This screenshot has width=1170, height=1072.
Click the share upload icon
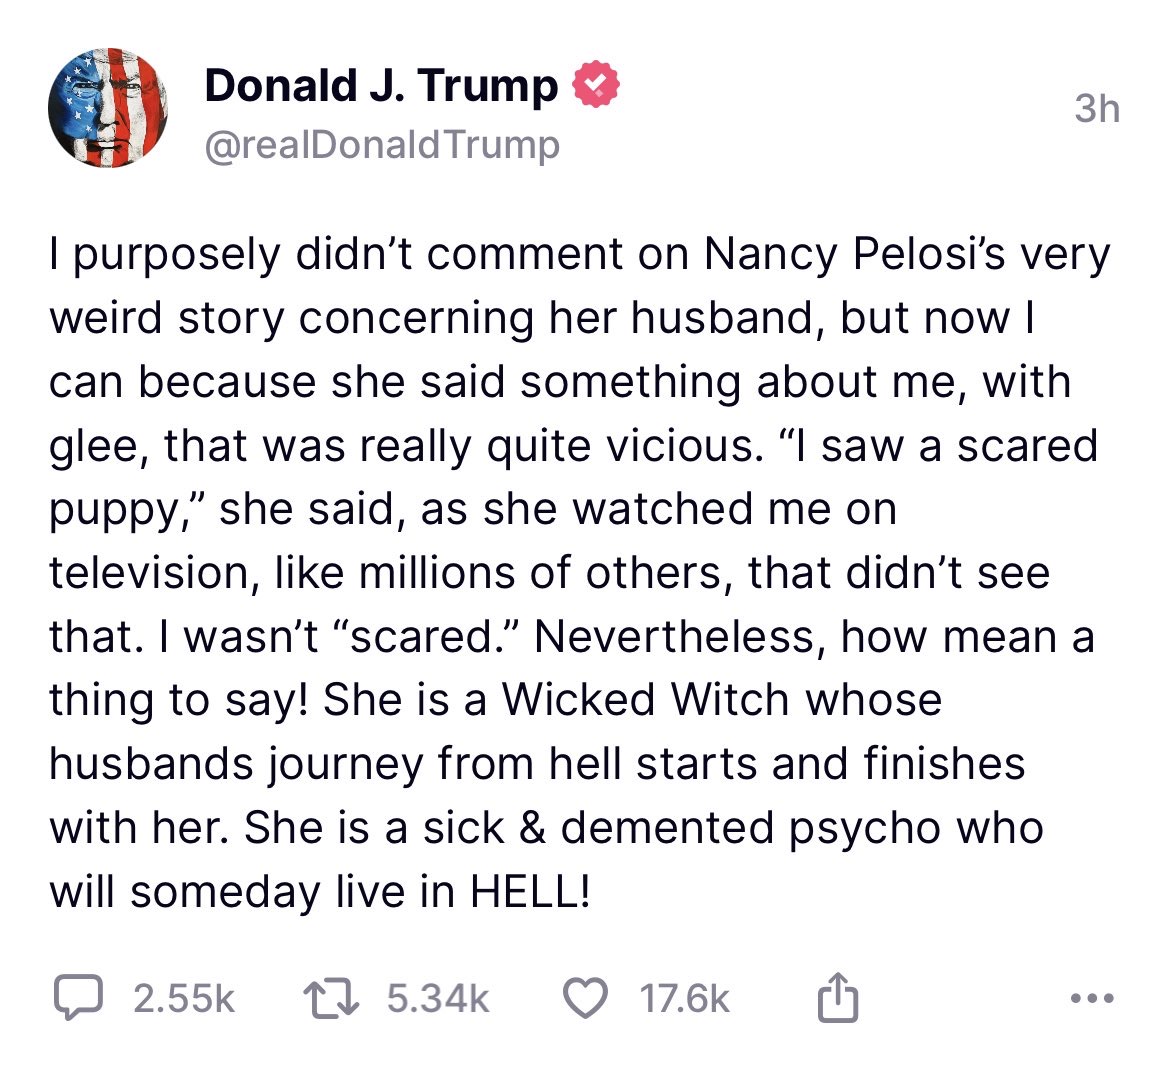pyautogui.click(x=837, y=999)
